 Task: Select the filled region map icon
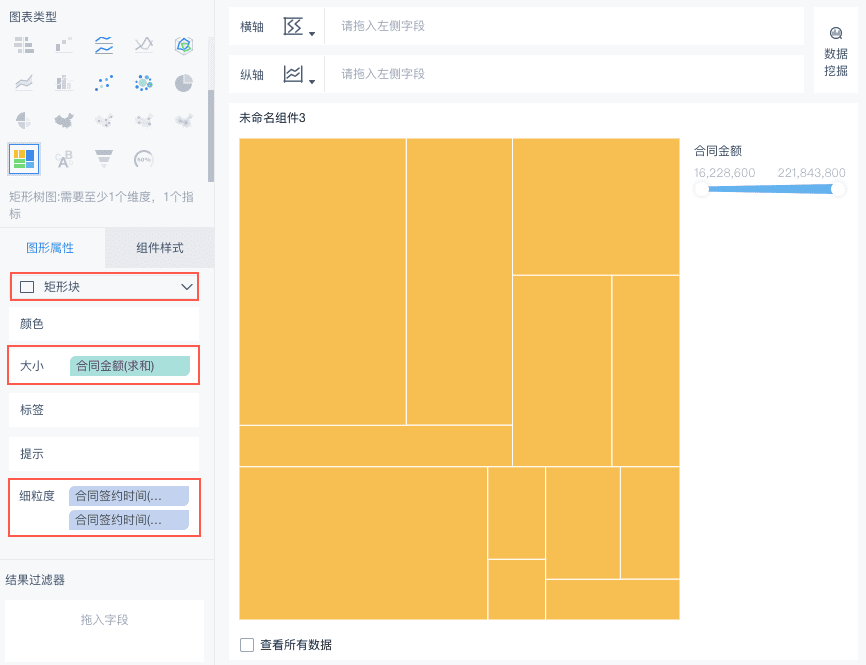[x=64, y=120]
